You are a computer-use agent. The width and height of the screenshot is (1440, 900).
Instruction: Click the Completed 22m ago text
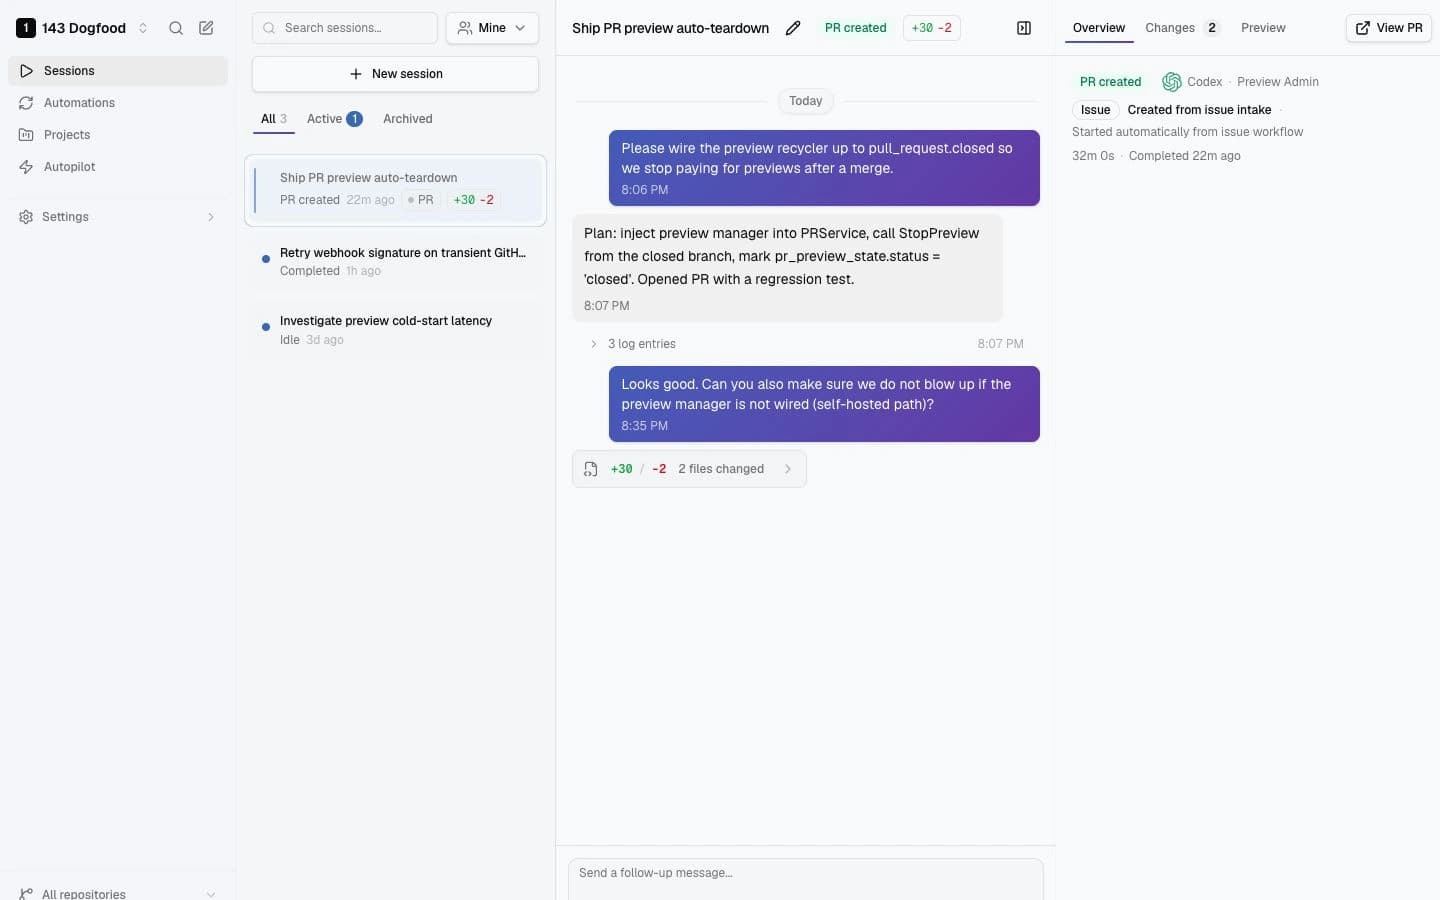pyautogui.click(x=1184, y=156)
